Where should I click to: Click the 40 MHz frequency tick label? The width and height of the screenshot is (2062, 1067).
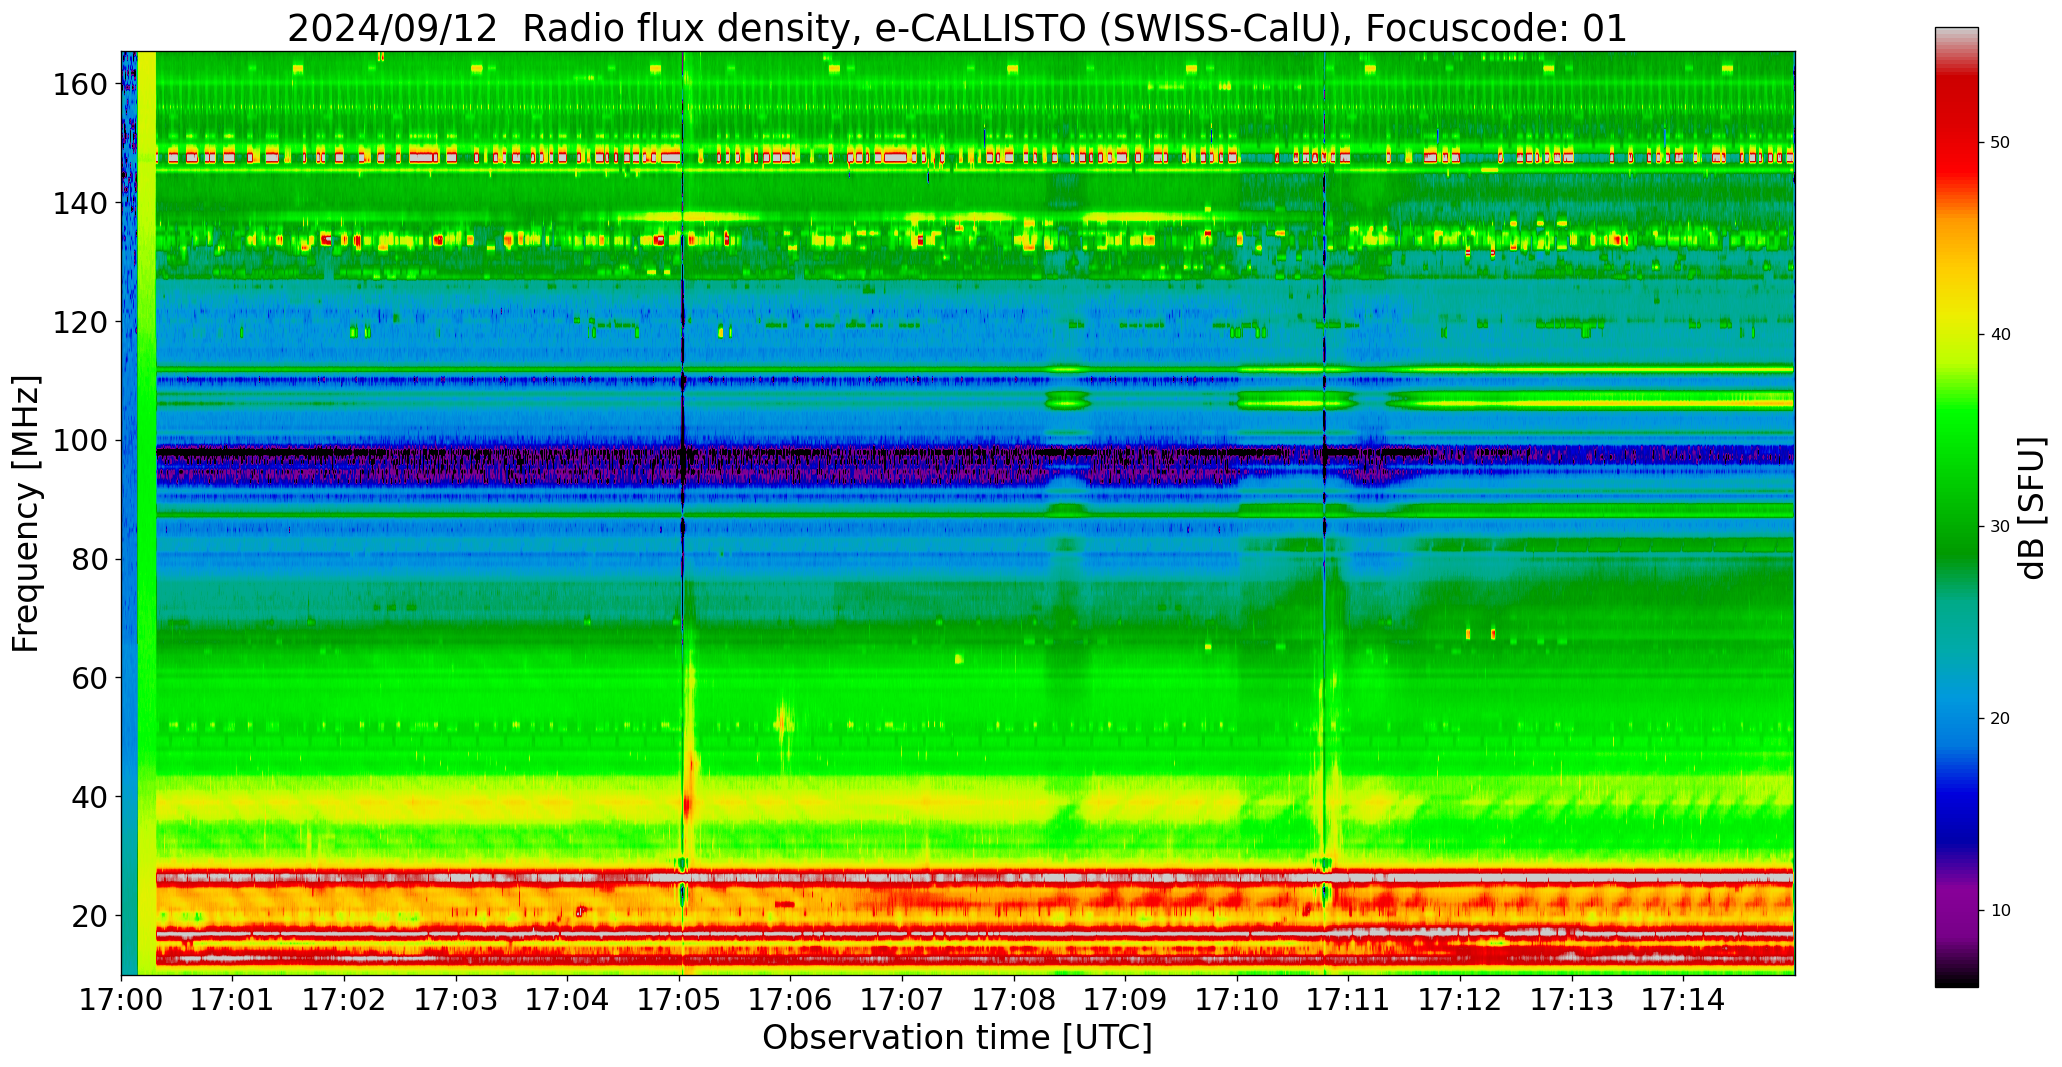coord(88,797)
